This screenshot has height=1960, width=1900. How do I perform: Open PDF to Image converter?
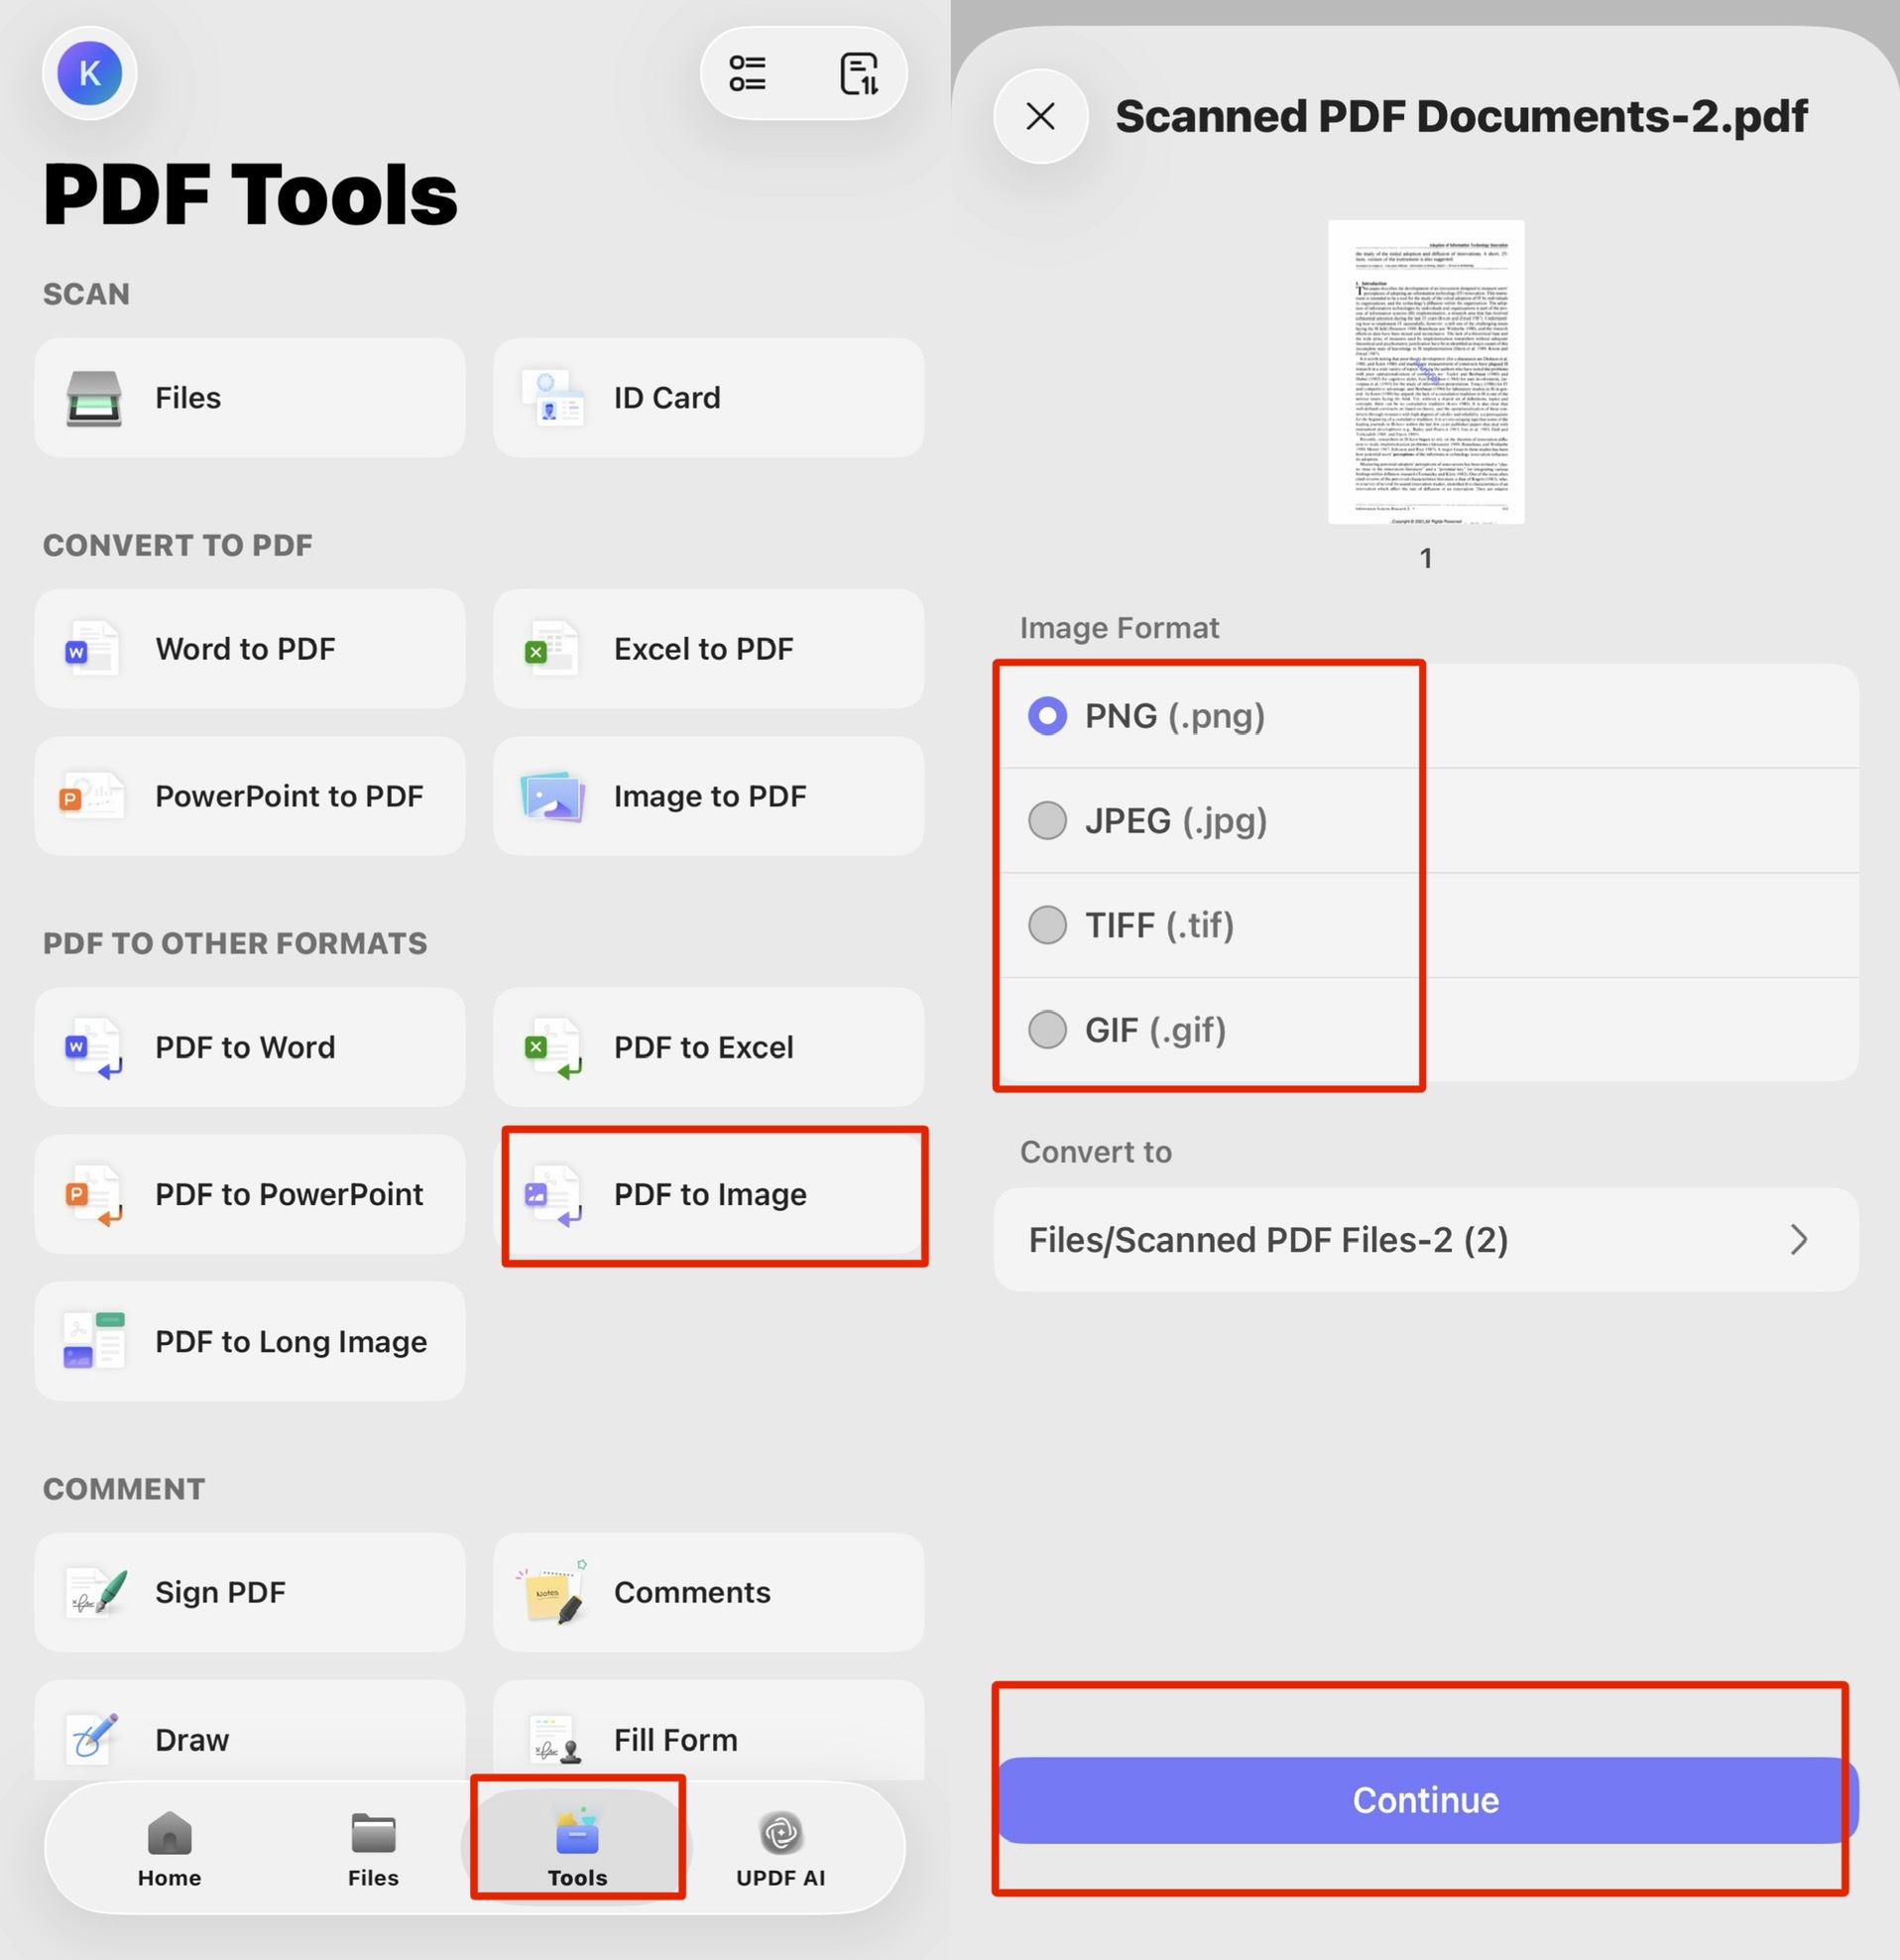pyautogui.click(x=708, y=1194)
